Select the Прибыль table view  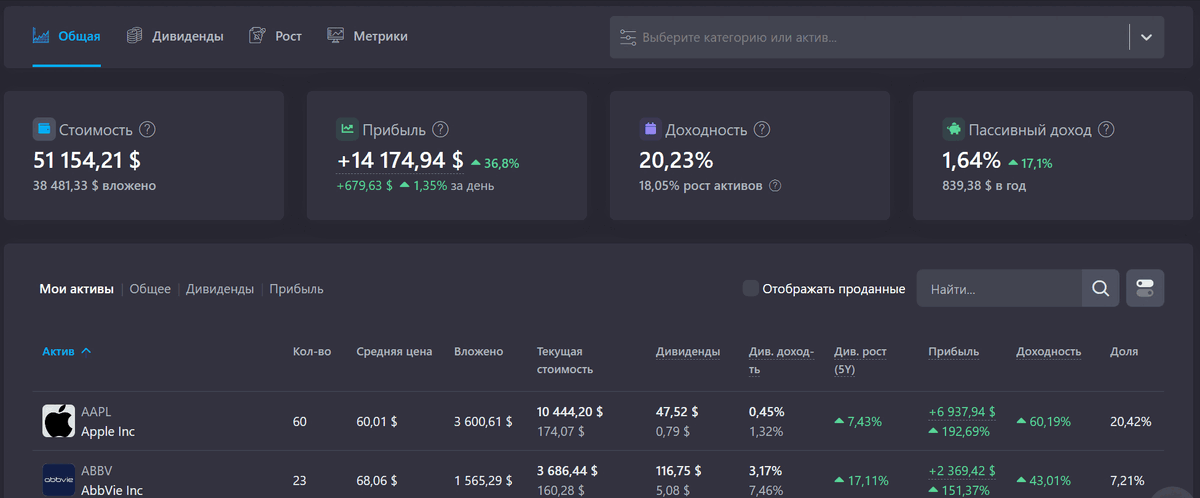(296, 289)
